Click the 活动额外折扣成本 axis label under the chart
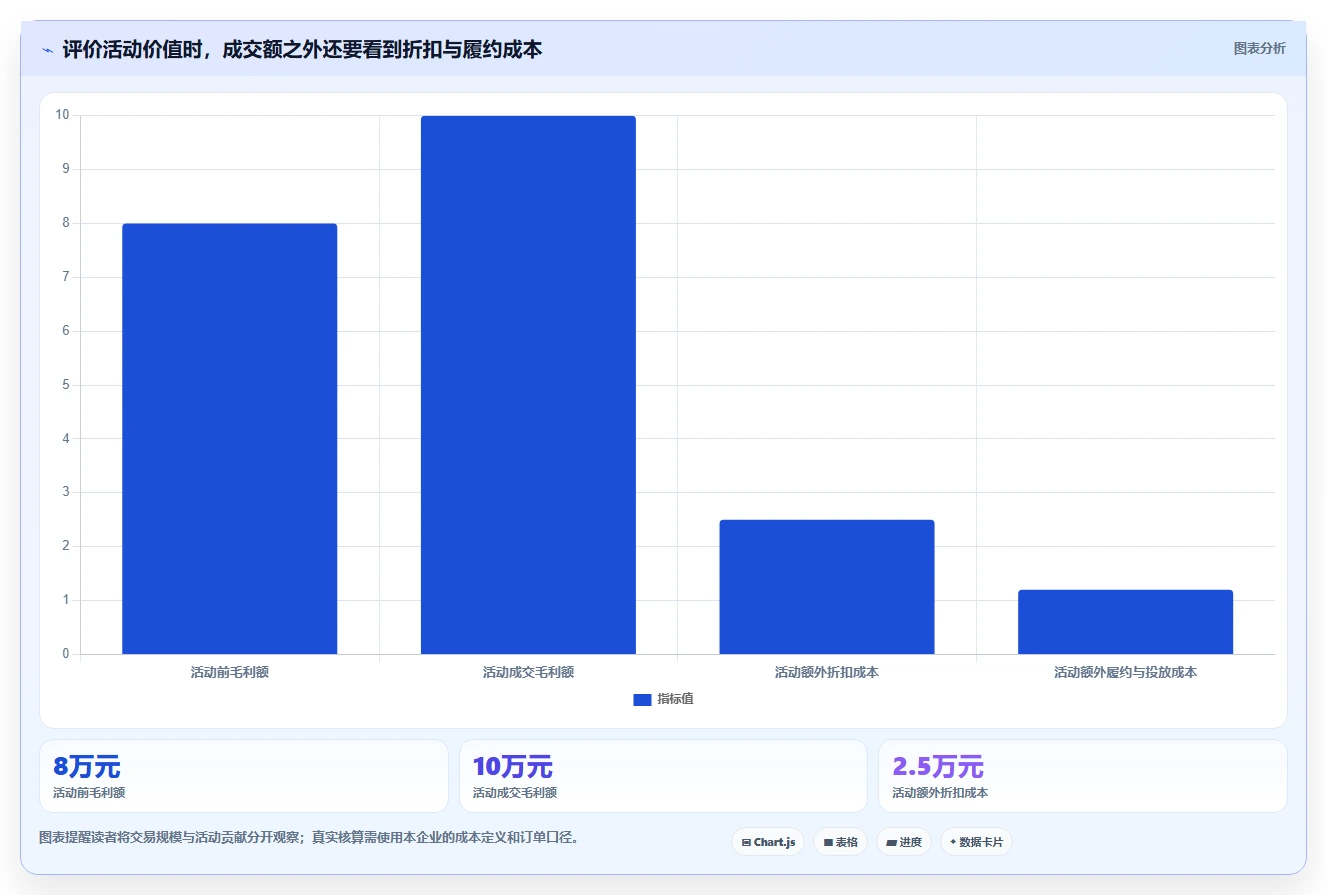 [x=827, y=673]
